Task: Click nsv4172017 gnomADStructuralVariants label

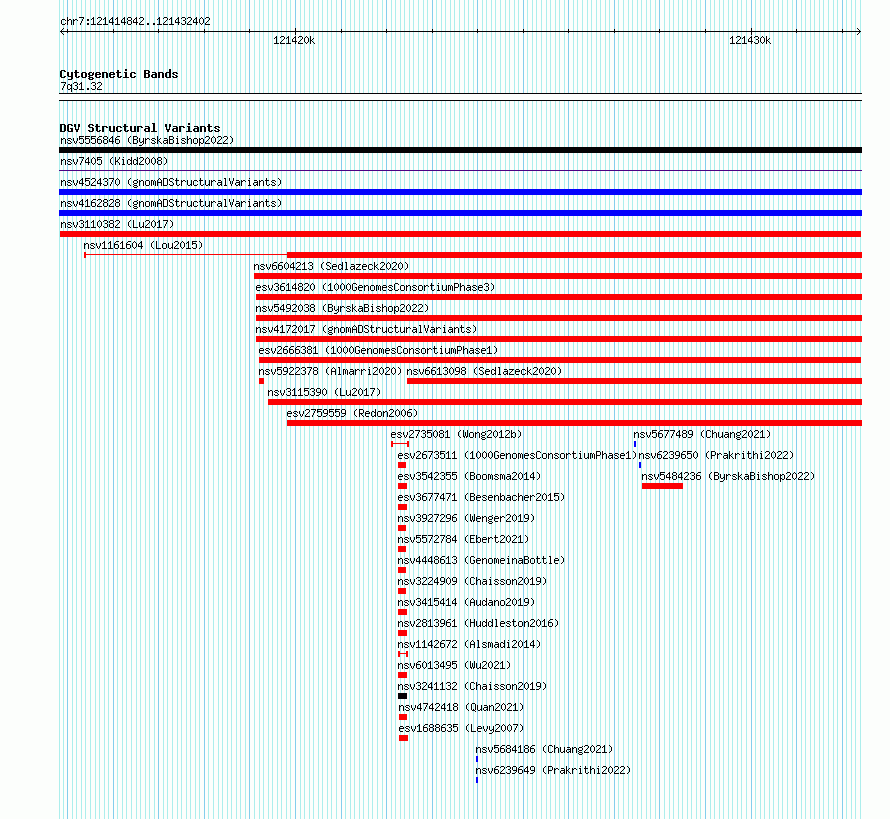Action: click(366, 329)
